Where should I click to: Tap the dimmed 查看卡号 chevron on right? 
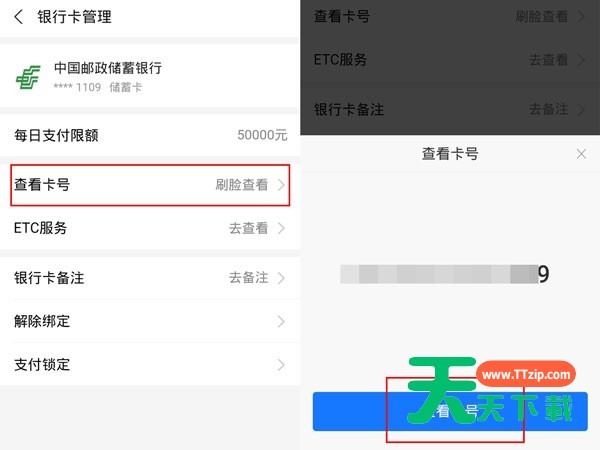(x=581, y=17)
